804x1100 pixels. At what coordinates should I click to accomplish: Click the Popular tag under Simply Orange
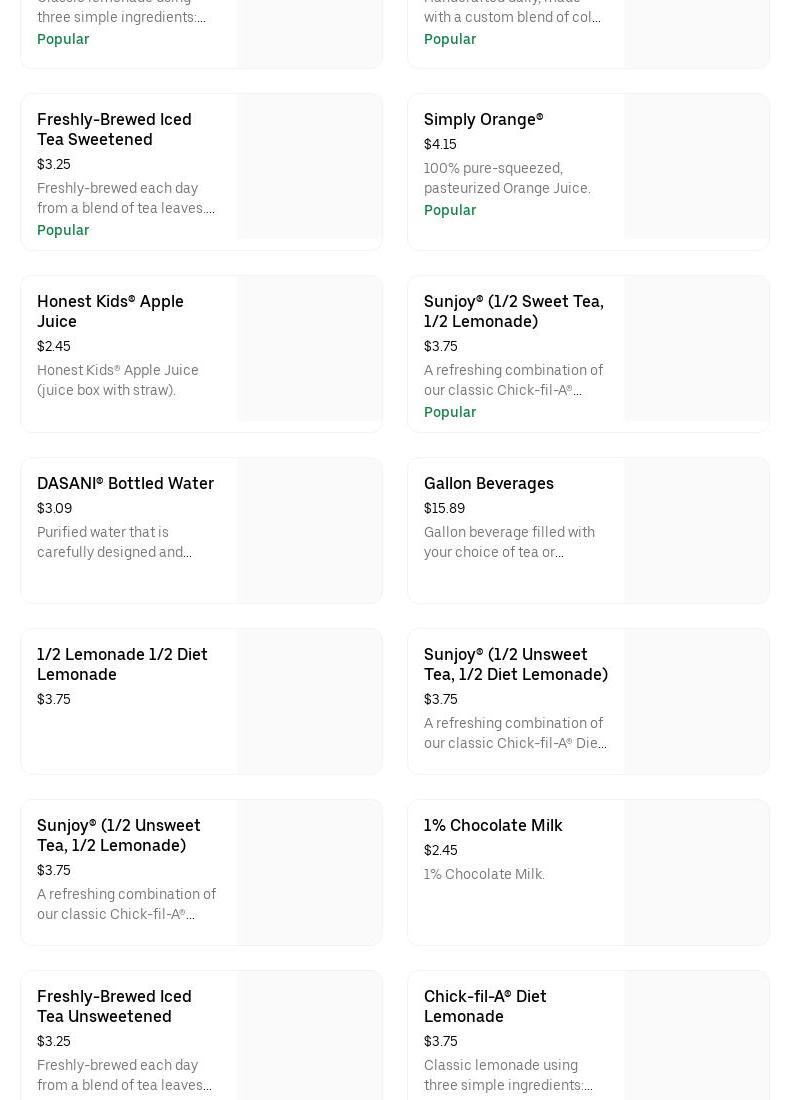(449, 210)
